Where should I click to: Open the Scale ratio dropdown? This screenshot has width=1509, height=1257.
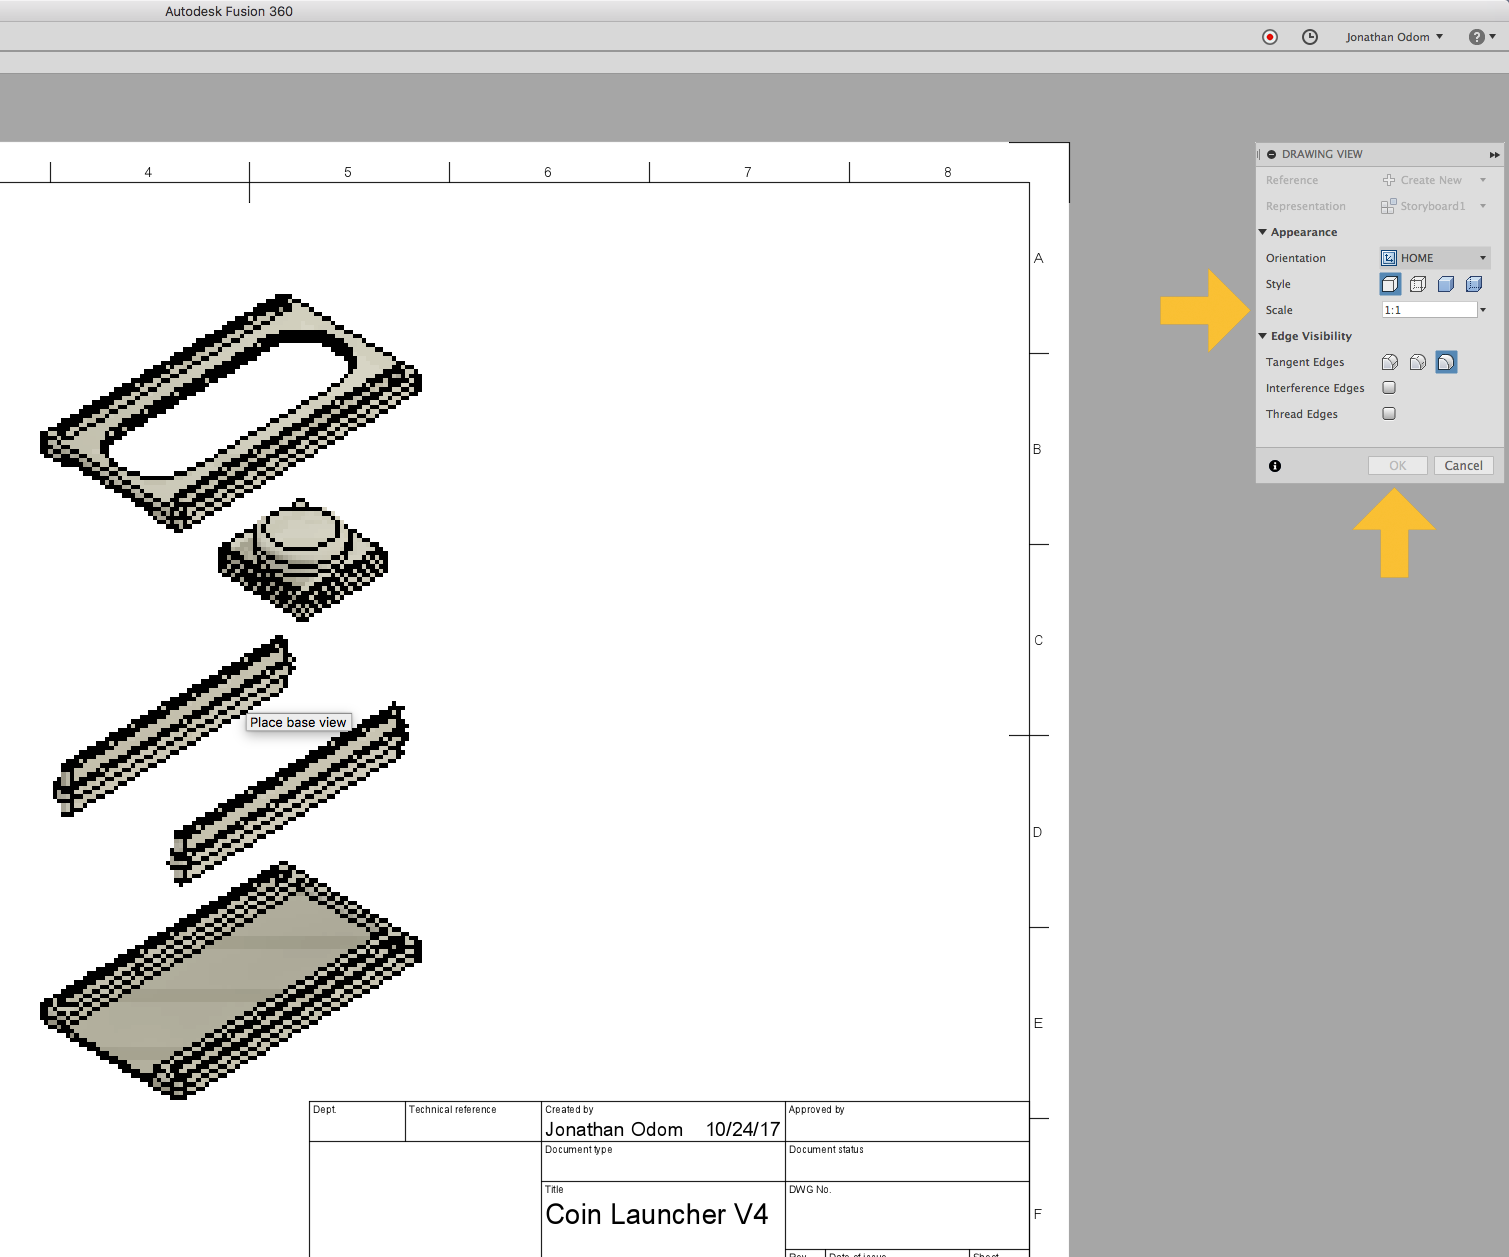tap(1483, 309)
